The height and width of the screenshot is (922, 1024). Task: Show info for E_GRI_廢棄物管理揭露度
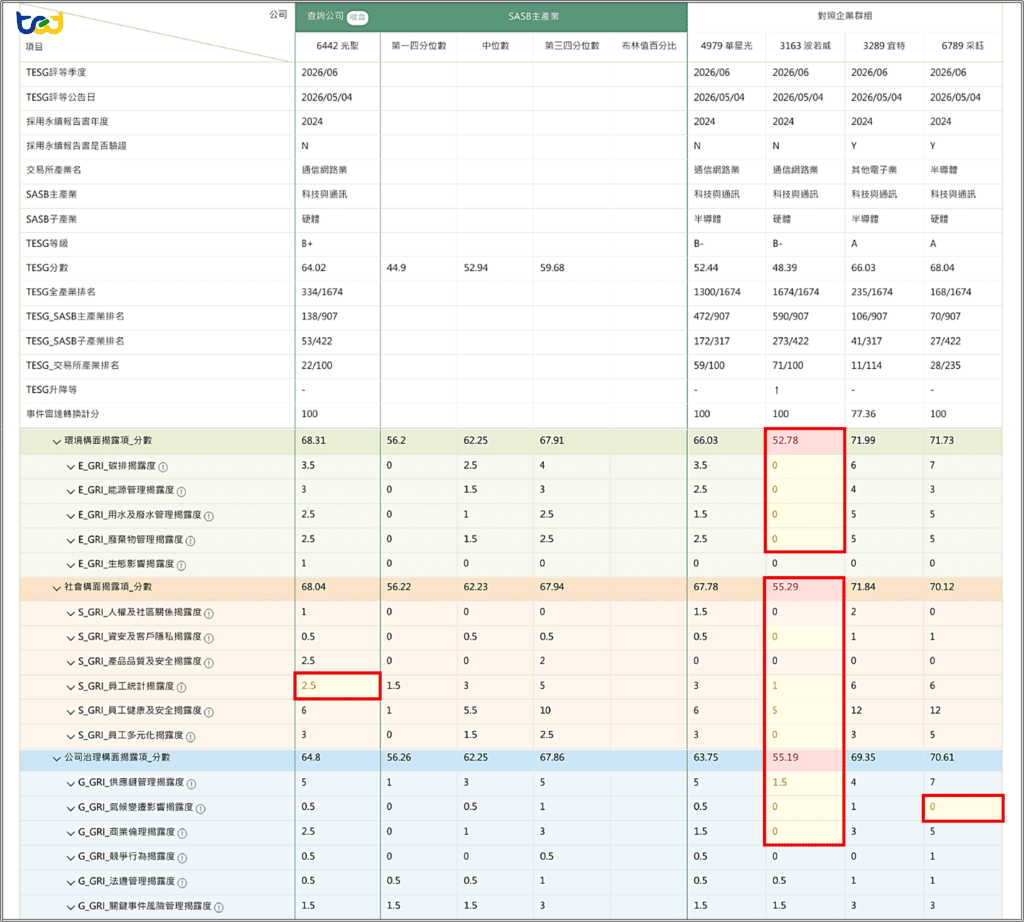point(191,540)
